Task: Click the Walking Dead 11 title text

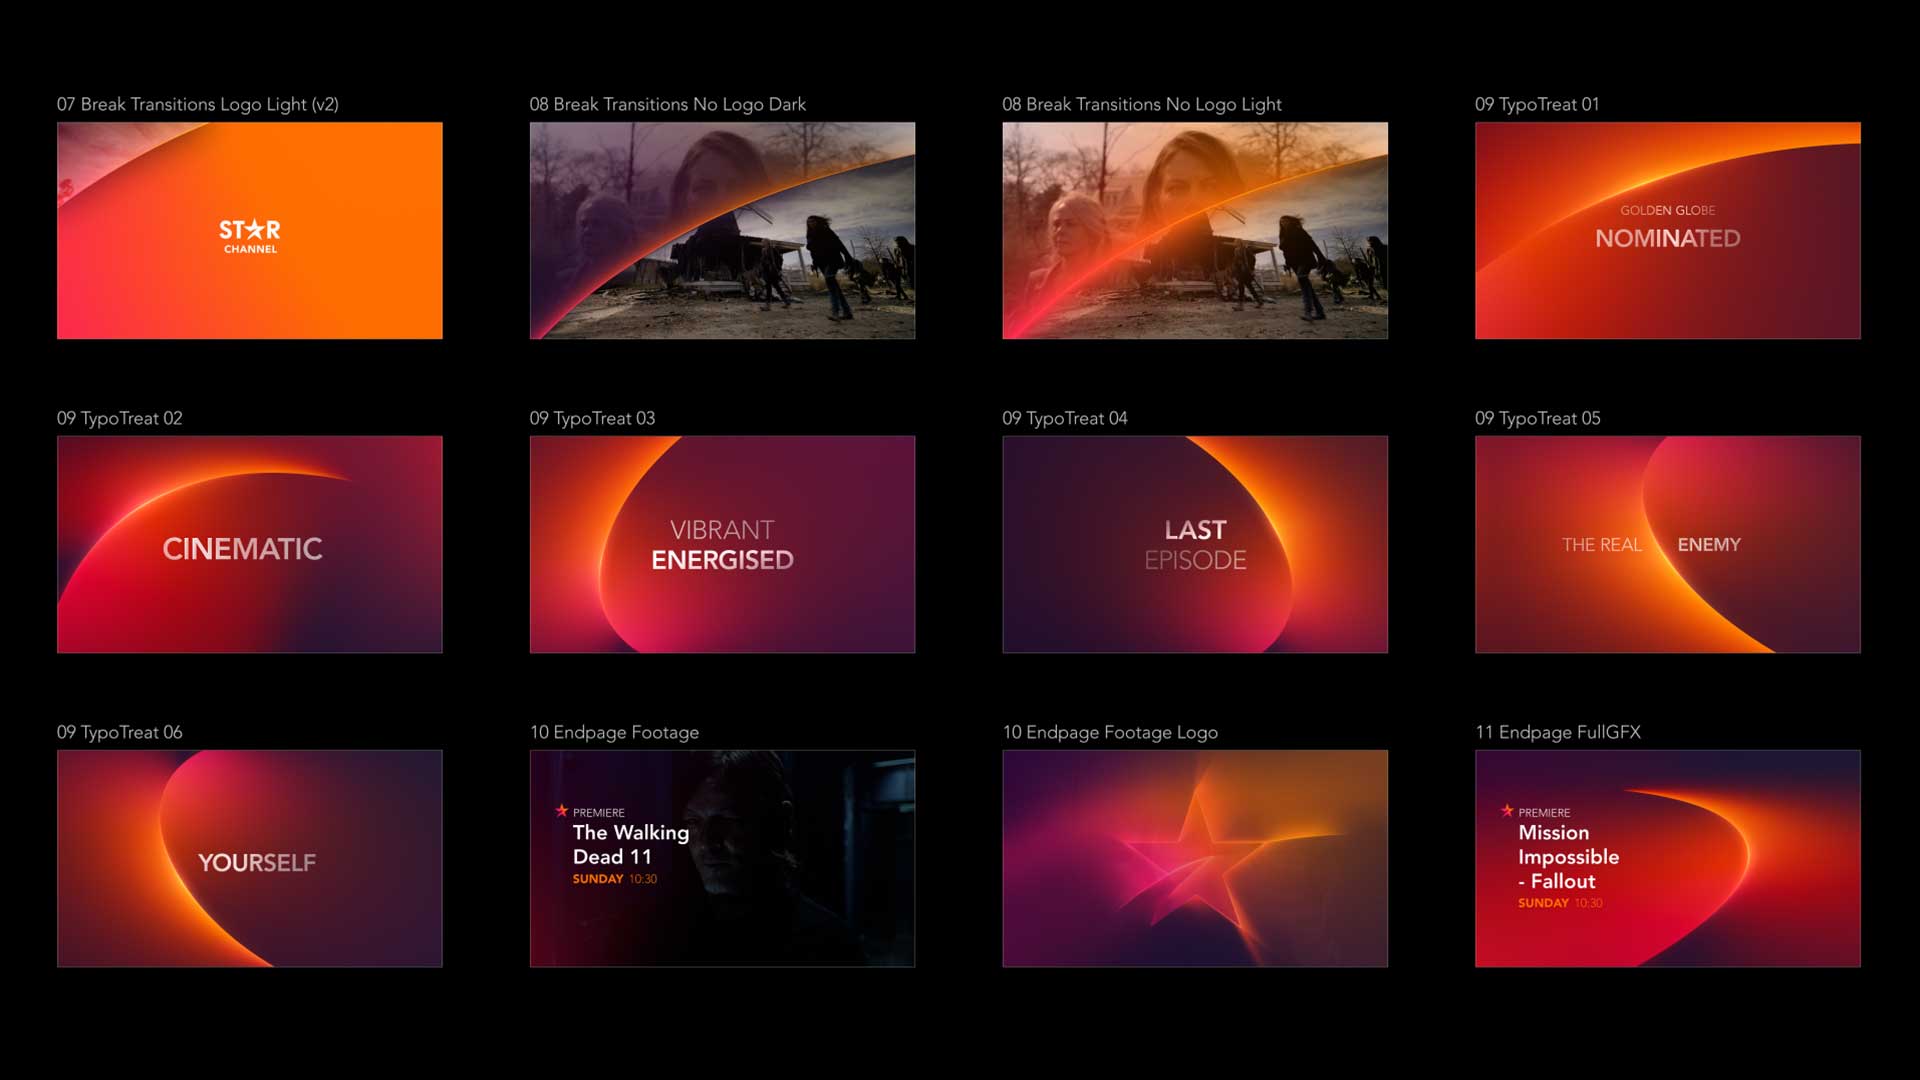Action: (630, 845)
